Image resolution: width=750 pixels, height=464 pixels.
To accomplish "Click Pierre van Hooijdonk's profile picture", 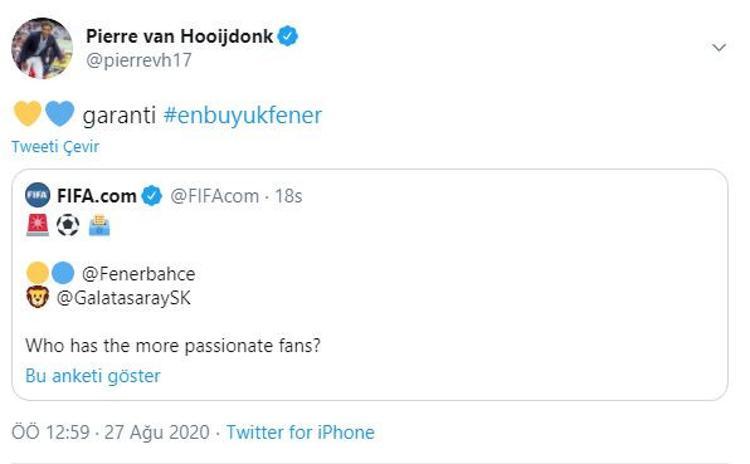I will 42,47.
